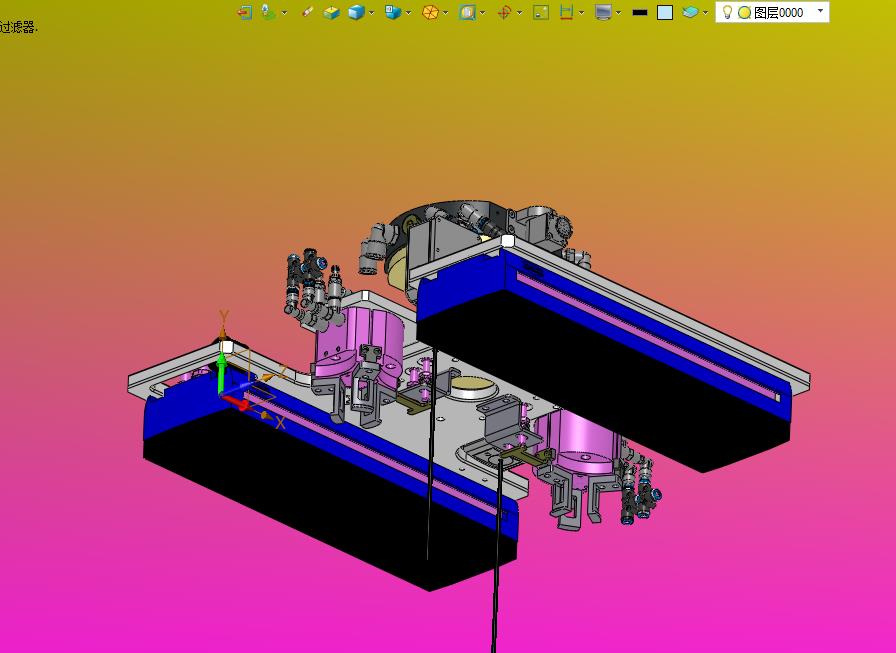This screenshot has height=653, width=896.
Task: Click the red X axis arrow handle
Action: (238, 404)
